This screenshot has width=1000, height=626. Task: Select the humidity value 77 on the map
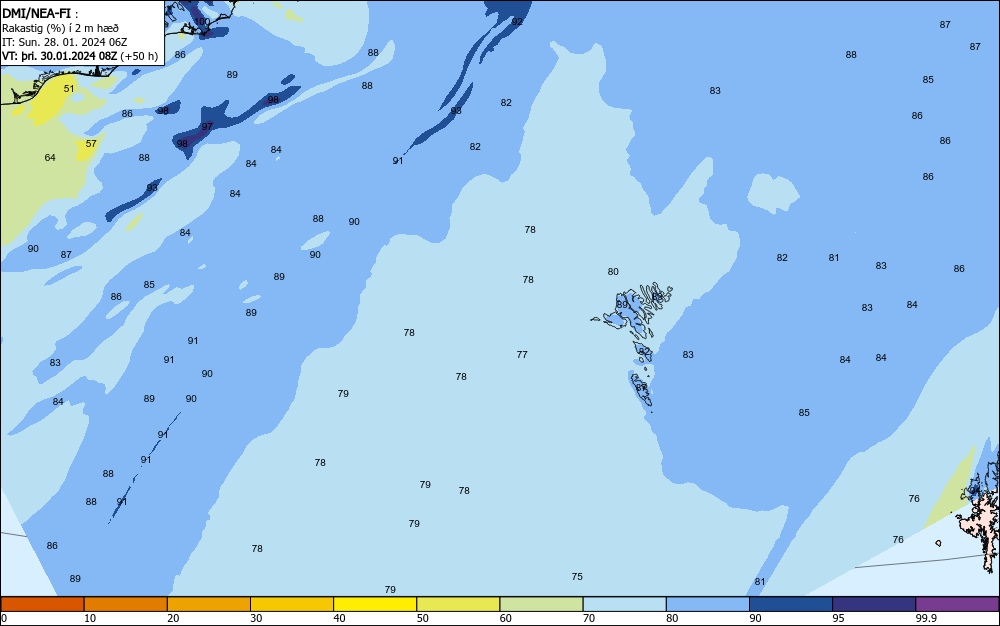click(x=522, y=354)
